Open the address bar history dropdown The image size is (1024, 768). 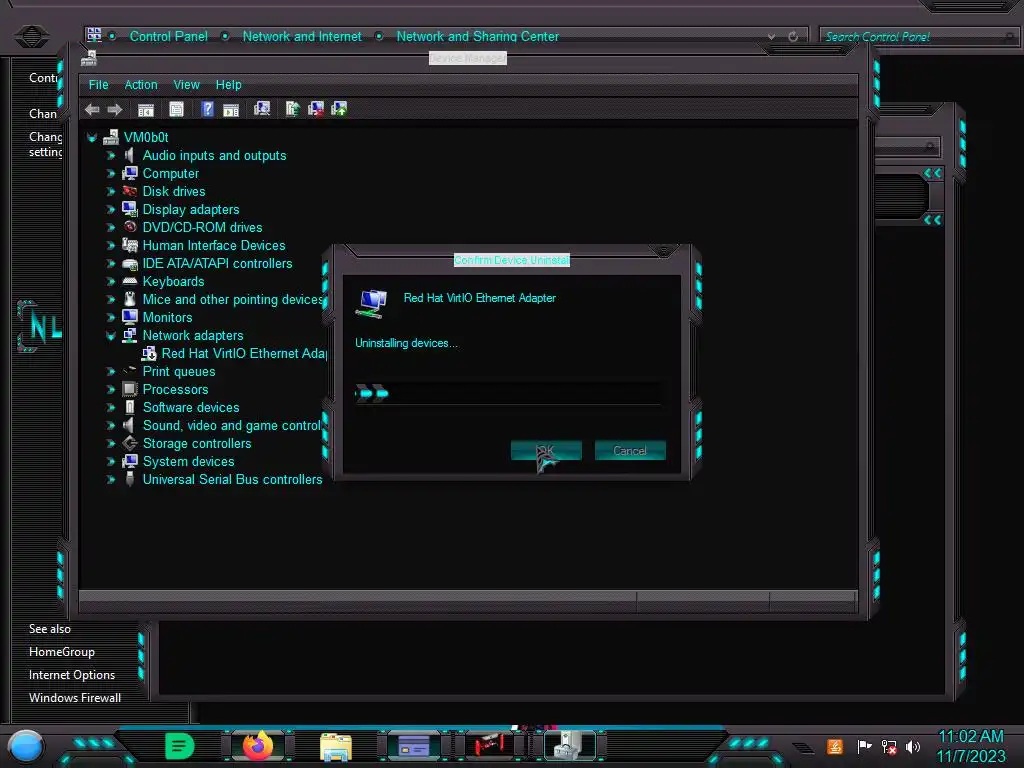[x=772, y=37]
